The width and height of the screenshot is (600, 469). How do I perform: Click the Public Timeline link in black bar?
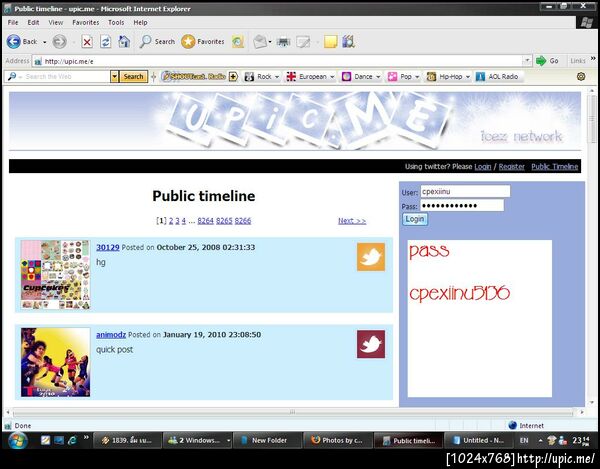554,166
